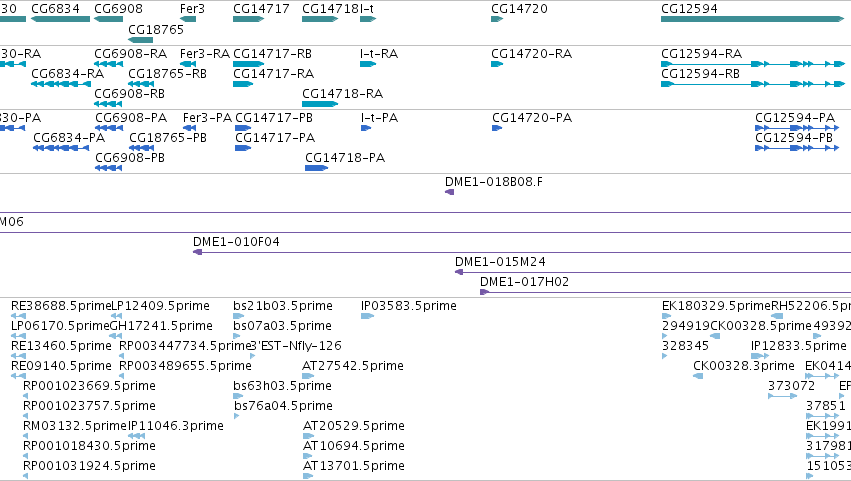This screenshot has height=481, width=851.
Task: Select EST RE13460.5prime
Action: (x=61, y=346)
